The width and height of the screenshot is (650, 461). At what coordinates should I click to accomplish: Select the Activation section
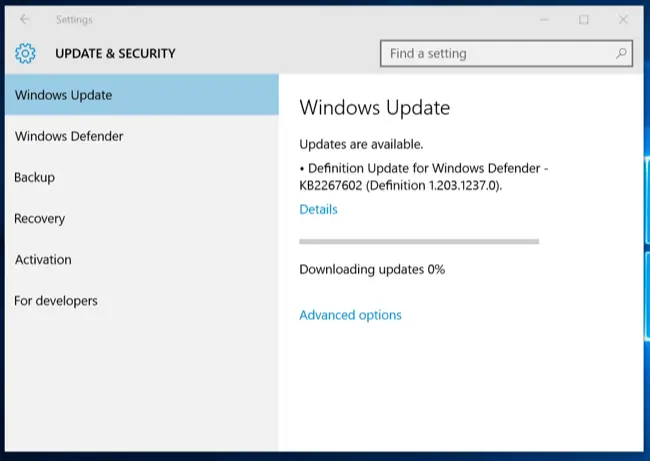(142, 260)
